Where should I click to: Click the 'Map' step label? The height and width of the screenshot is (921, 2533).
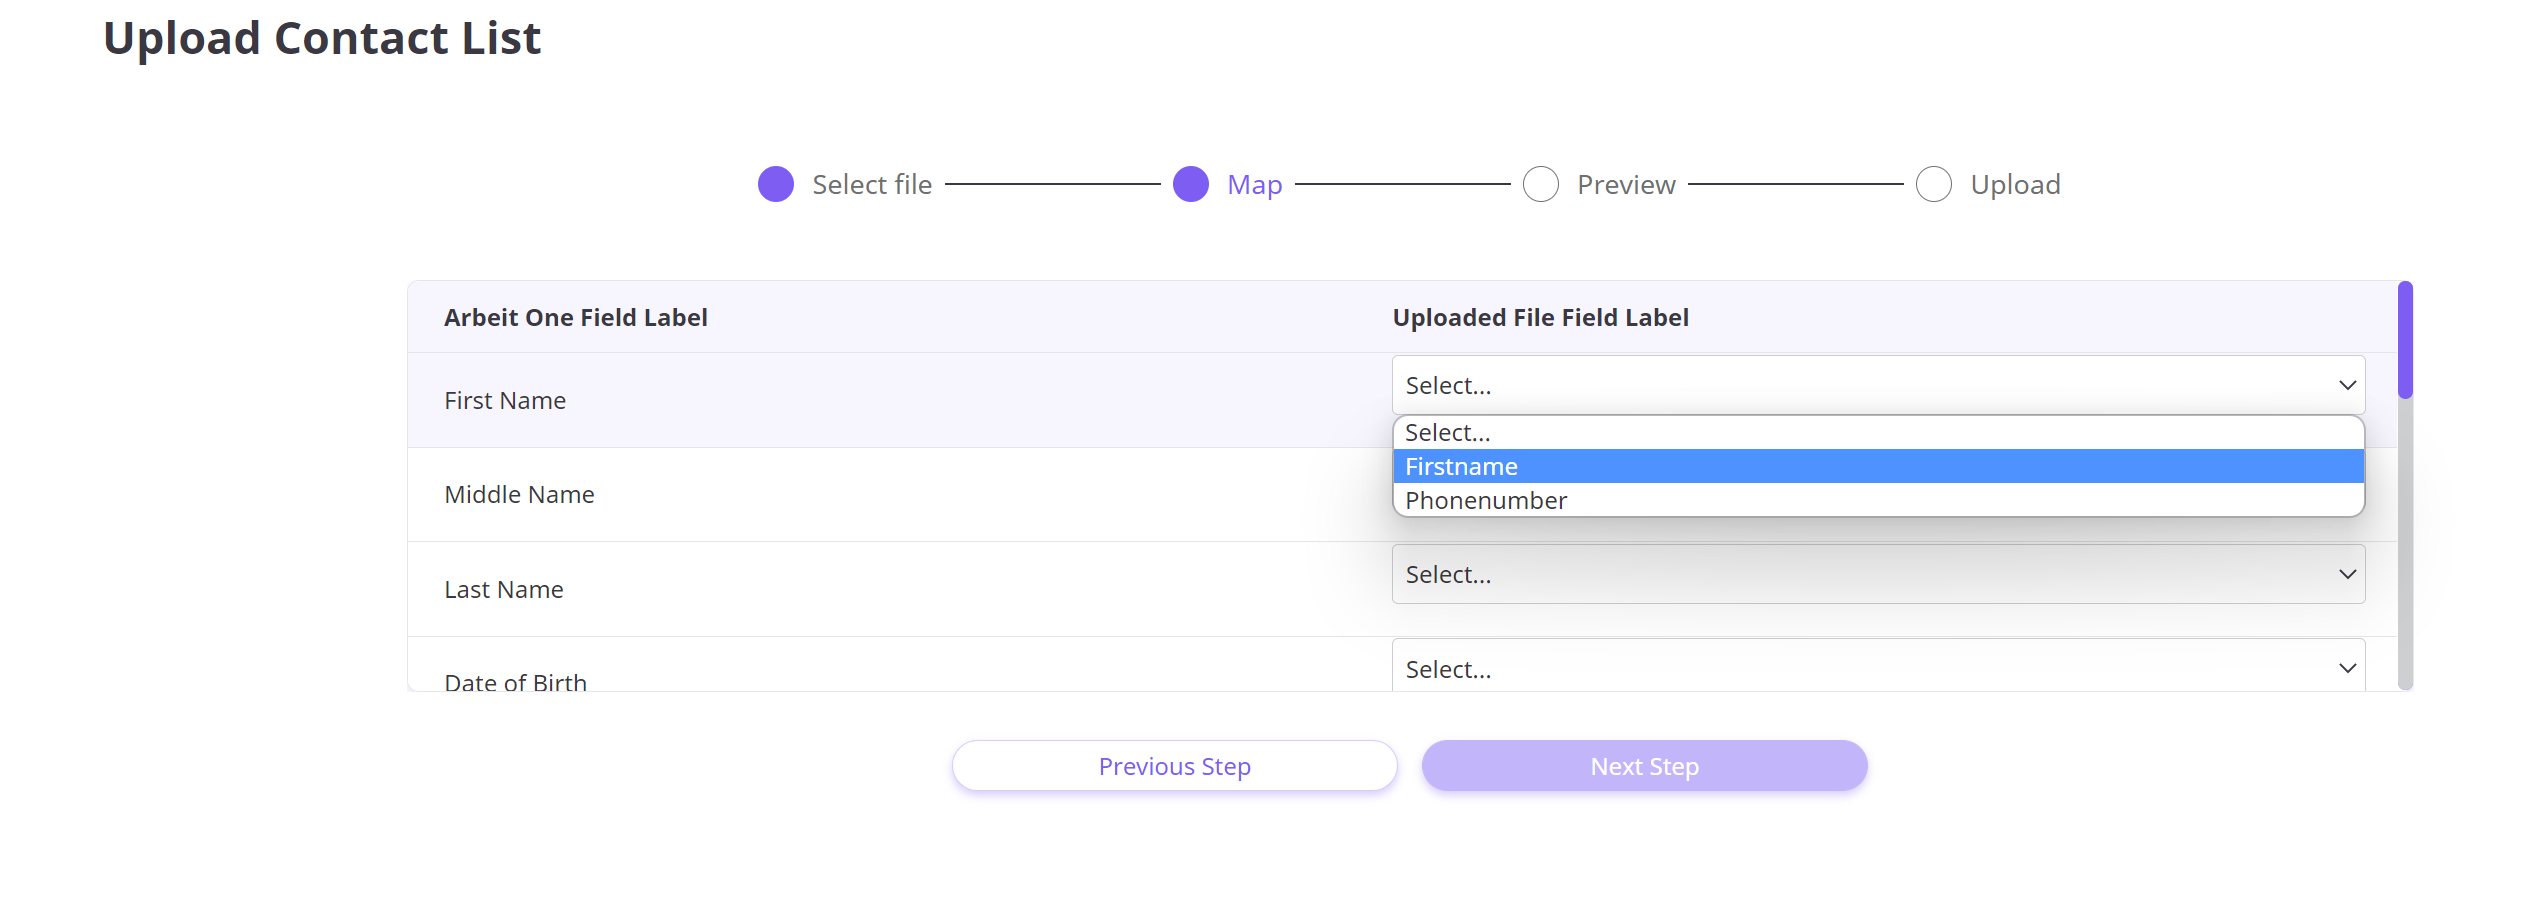point(1255,185)
